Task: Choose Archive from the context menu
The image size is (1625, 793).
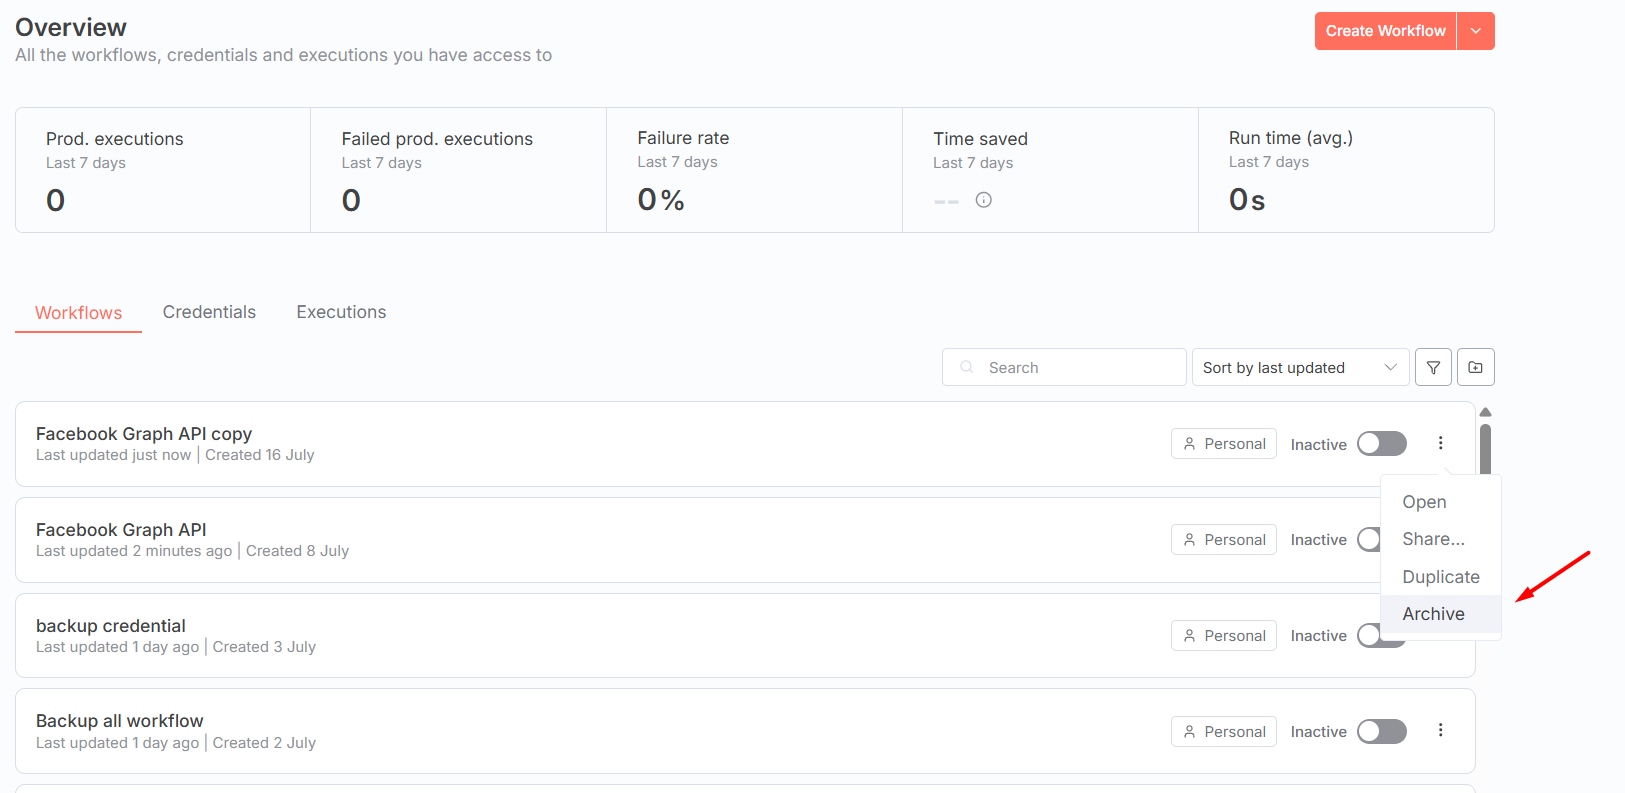Action: tap(1440, 614)
